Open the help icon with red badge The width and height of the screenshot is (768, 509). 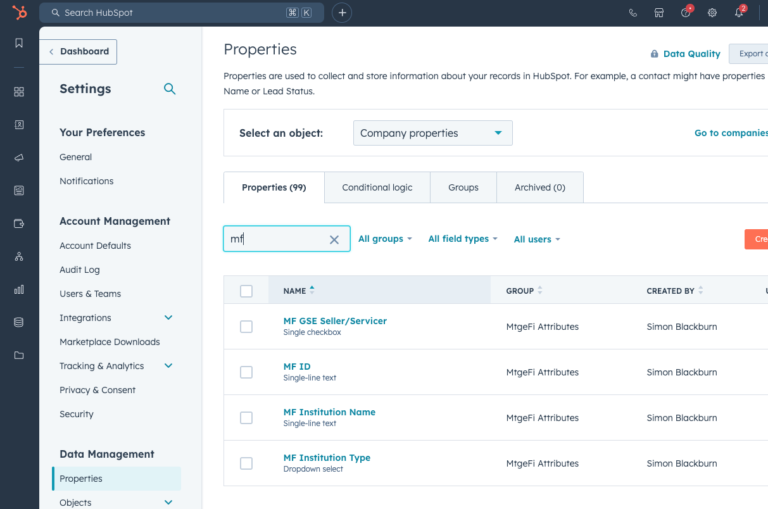pos(686,13)
